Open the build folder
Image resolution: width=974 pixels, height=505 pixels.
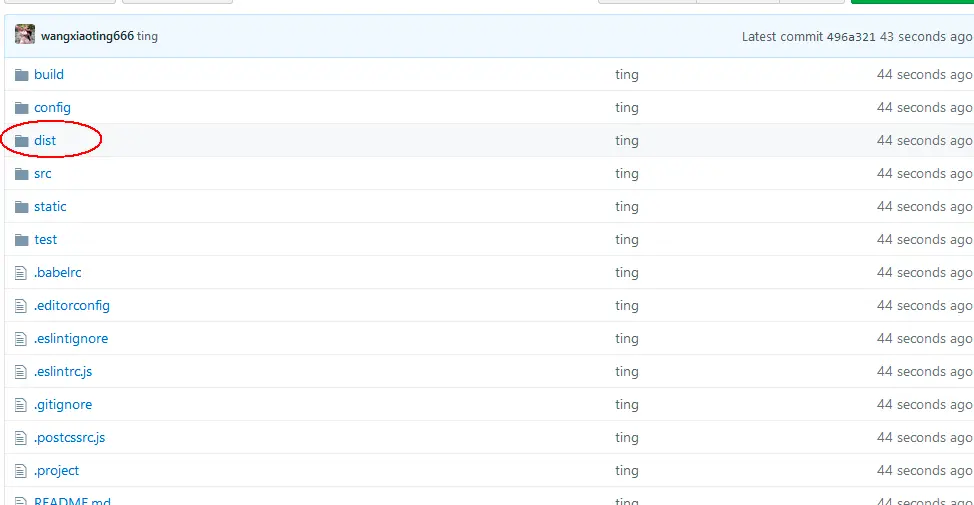tap(49, 75)
